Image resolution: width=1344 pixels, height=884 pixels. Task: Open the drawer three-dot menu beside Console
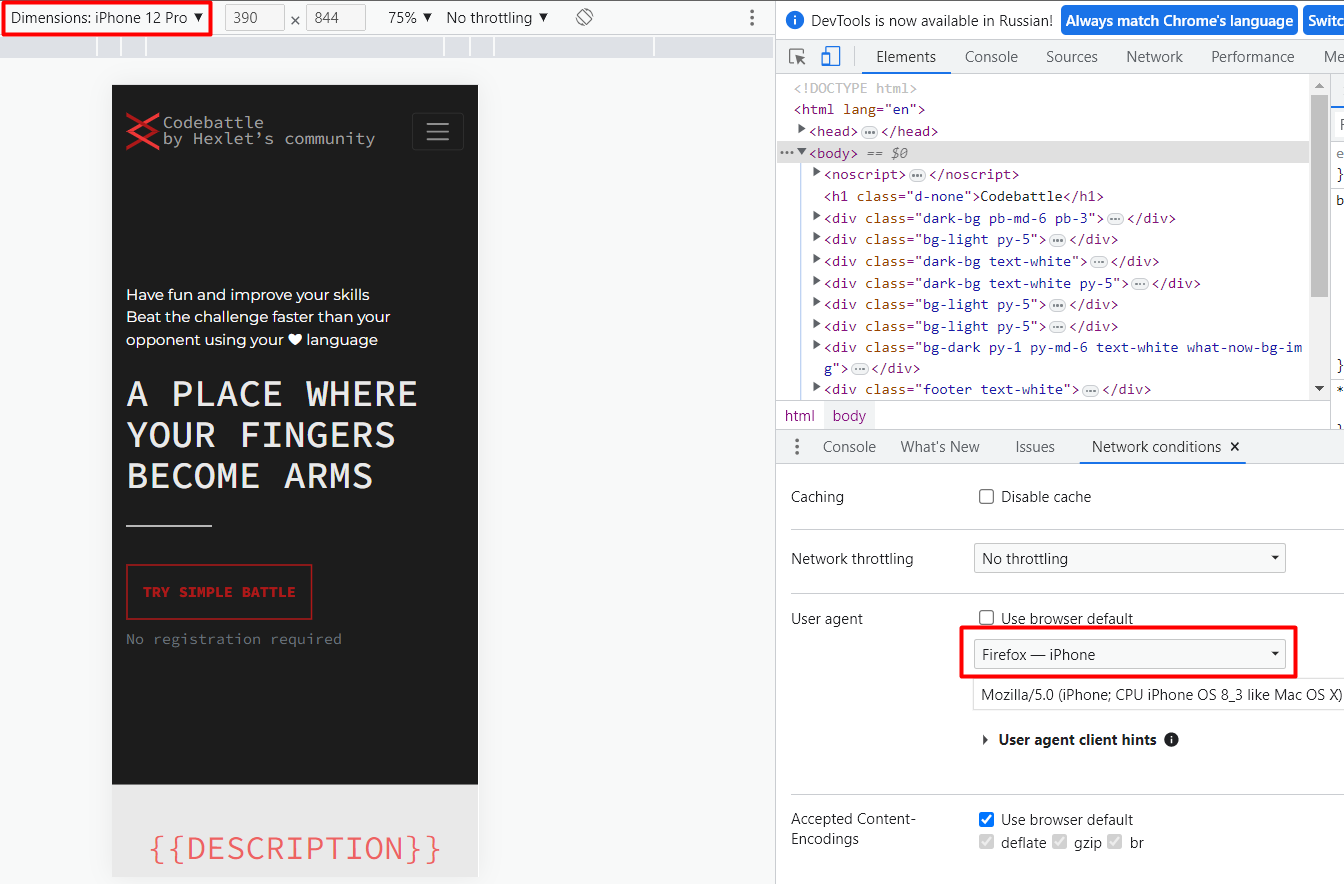tap(797, 447)
